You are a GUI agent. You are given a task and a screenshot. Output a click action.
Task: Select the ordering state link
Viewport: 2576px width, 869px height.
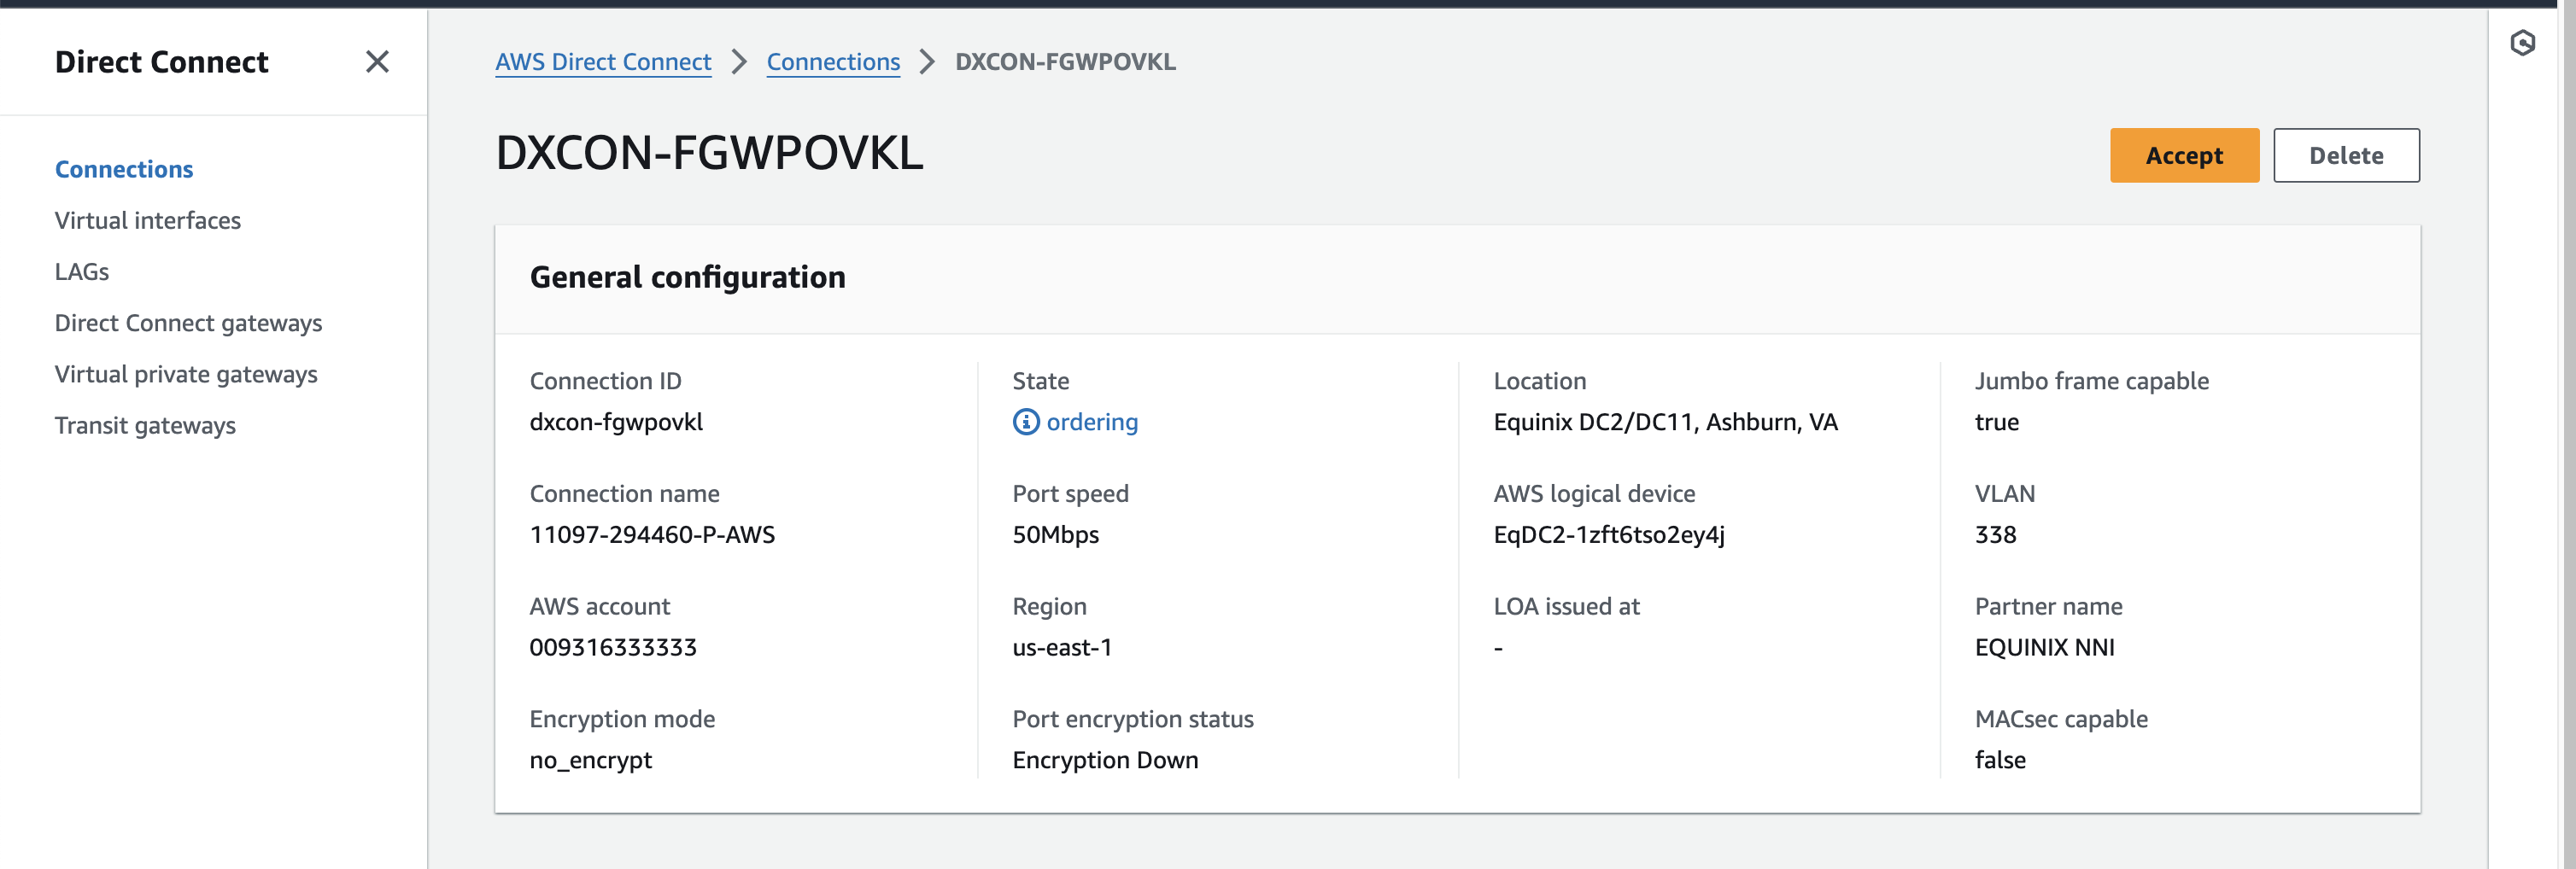click(1092, 421)
